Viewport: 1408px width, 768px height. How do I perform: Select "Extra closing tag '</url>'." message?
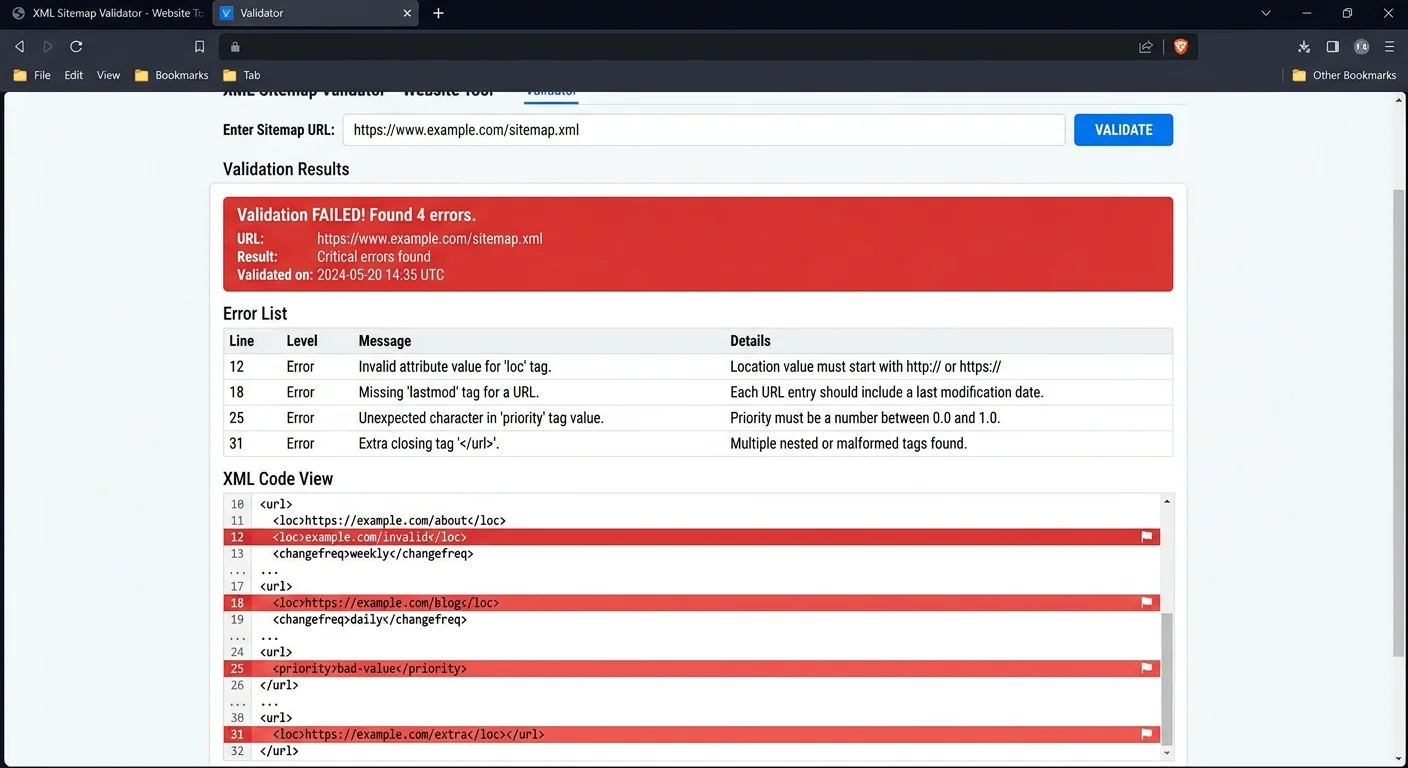(x=429, y=443)
